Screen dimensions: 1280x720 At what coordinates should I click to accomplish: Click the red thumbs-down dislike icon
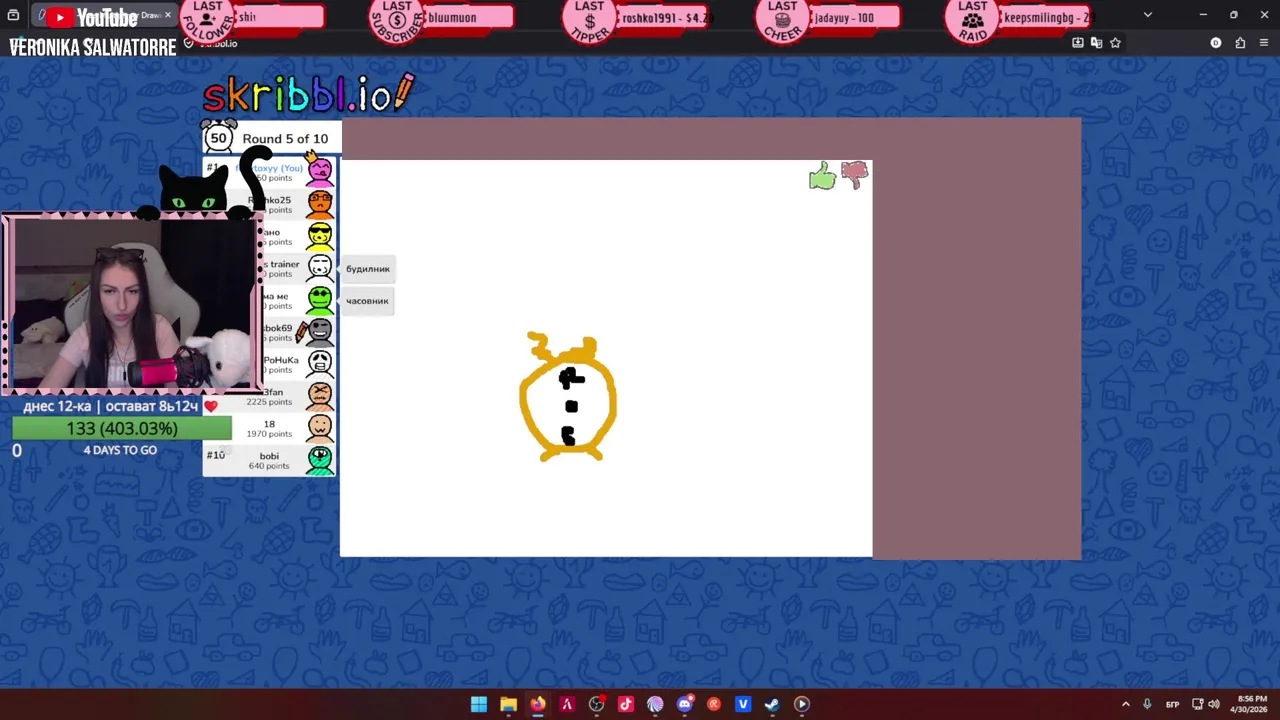[x=855, y=175]
